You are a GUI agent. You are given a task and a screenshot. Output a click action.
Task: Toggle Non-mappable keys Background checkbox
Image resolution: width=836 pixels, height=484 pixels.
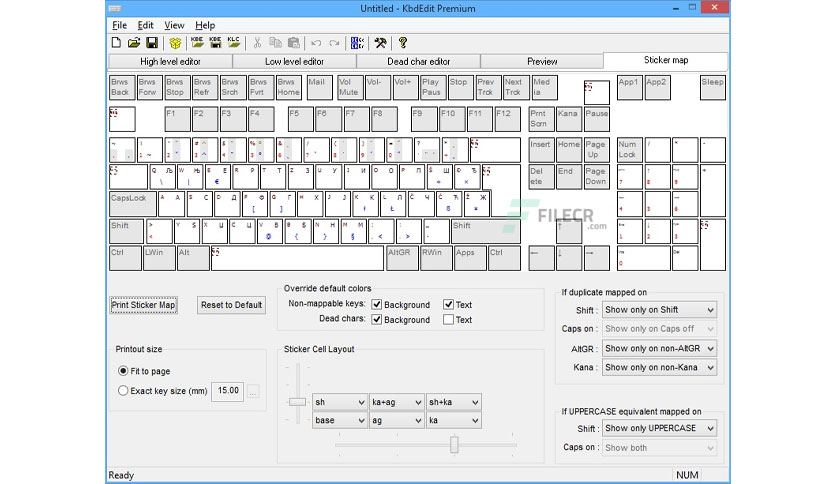(x=376, y=304)
